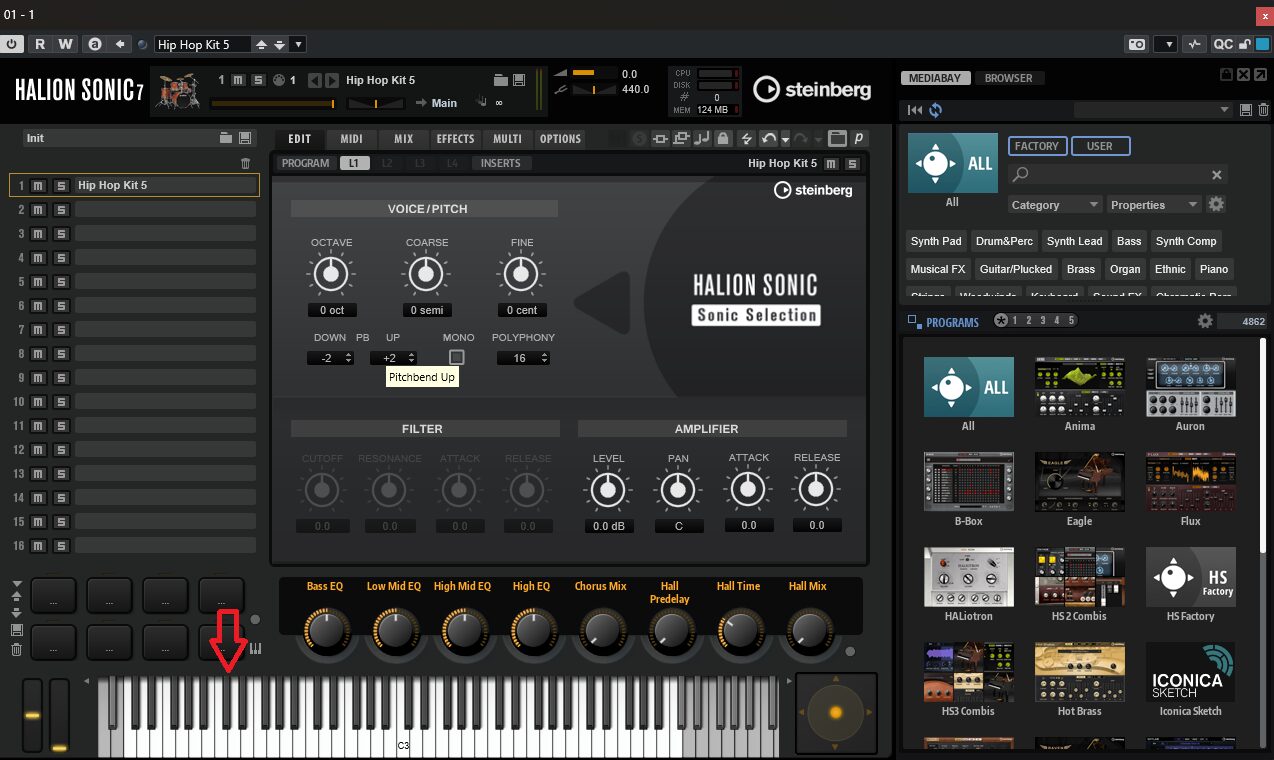Click the MediaBay refresh arrows icon
This screenshot has width=1274, height=760.
935,110
